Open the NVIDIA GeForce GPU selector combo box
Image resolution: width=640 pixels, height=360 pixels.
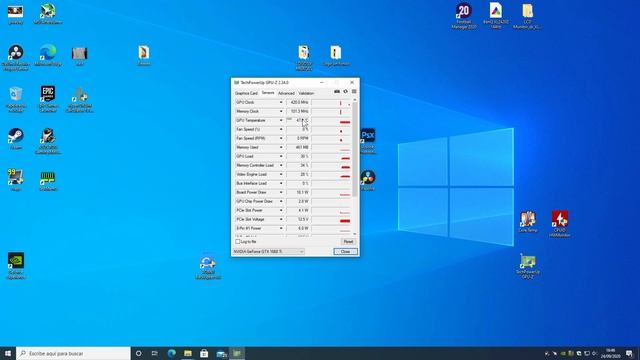[x=269, y=251]
